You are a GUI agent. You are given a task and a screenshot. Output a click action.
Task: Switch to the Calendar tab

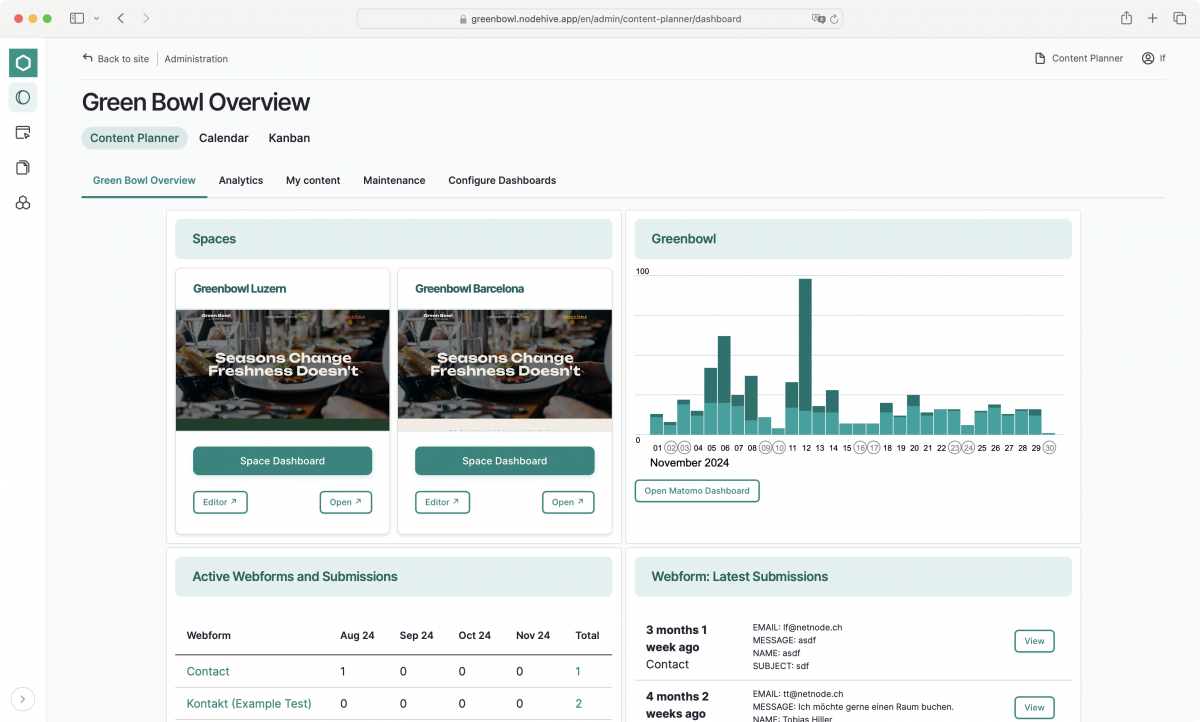(x=223, y=138)
